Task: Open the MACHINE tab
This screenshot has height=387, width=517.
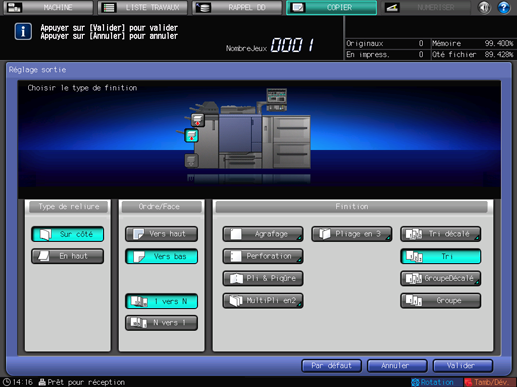Action: [48, 7]
